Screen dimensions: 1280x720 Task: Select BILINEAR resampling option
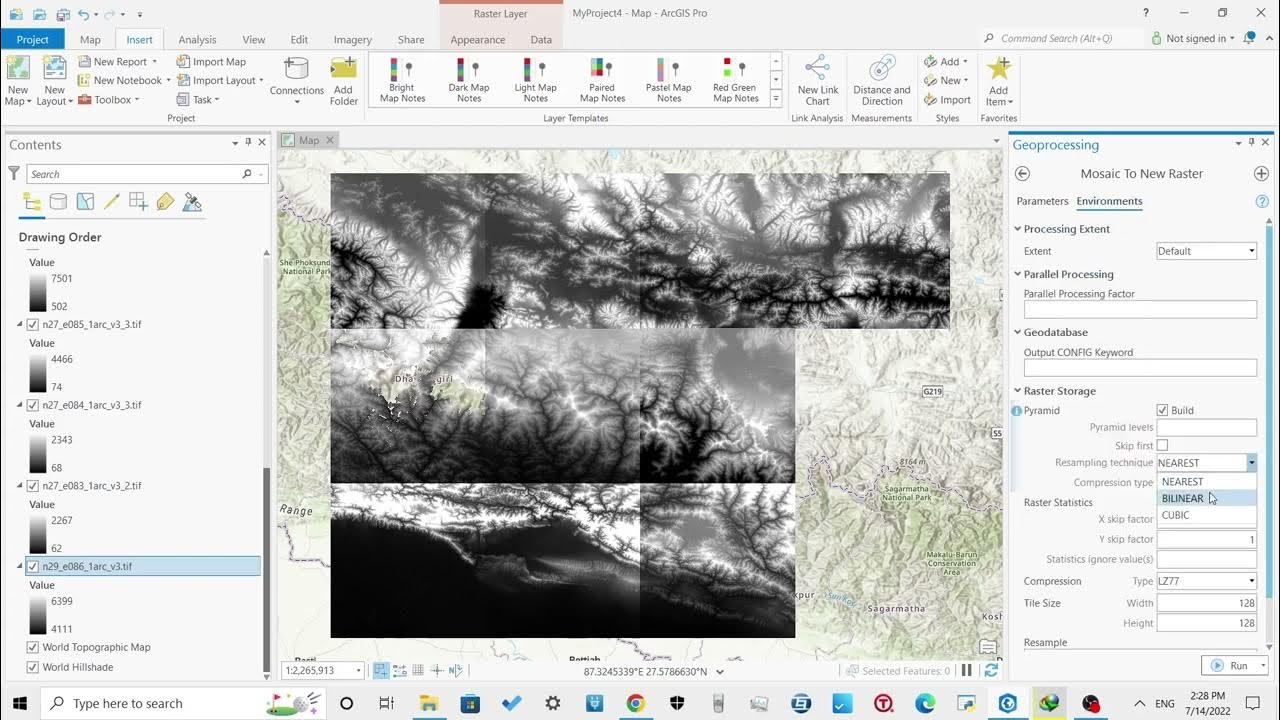coord(1206,499)
